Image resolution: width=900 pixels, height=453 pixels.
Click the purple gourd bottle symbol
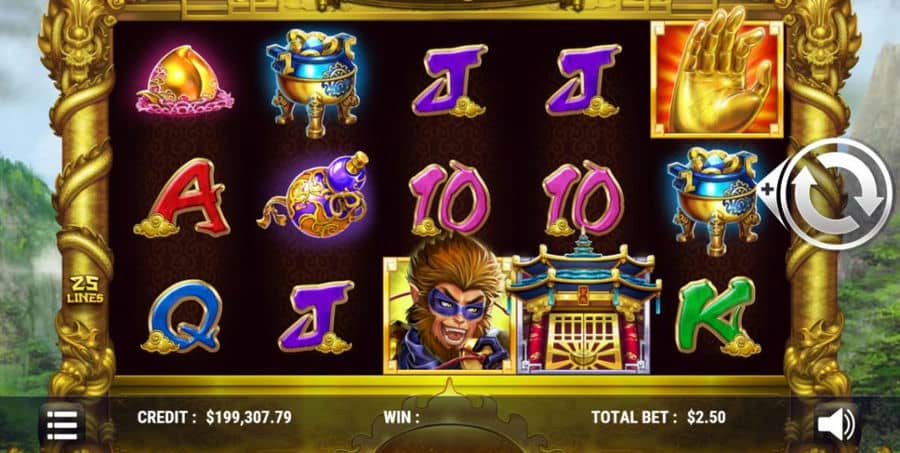[315, 197]
